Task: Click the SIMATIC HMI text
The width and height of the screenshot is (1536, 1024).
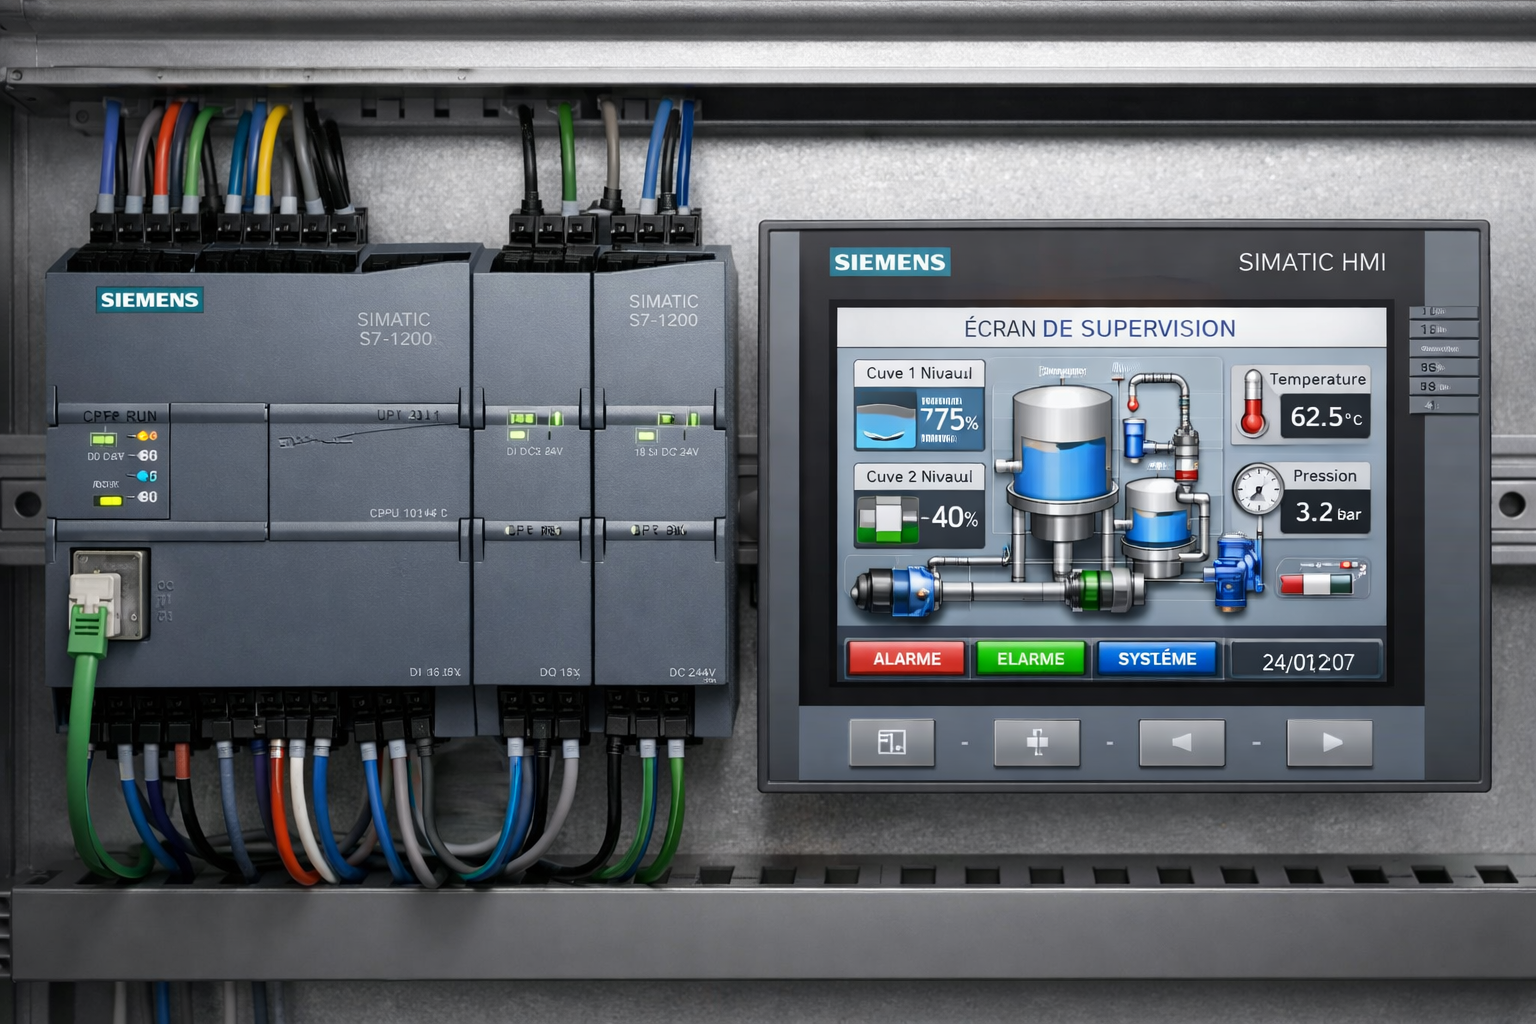Action: point(1312,262)
